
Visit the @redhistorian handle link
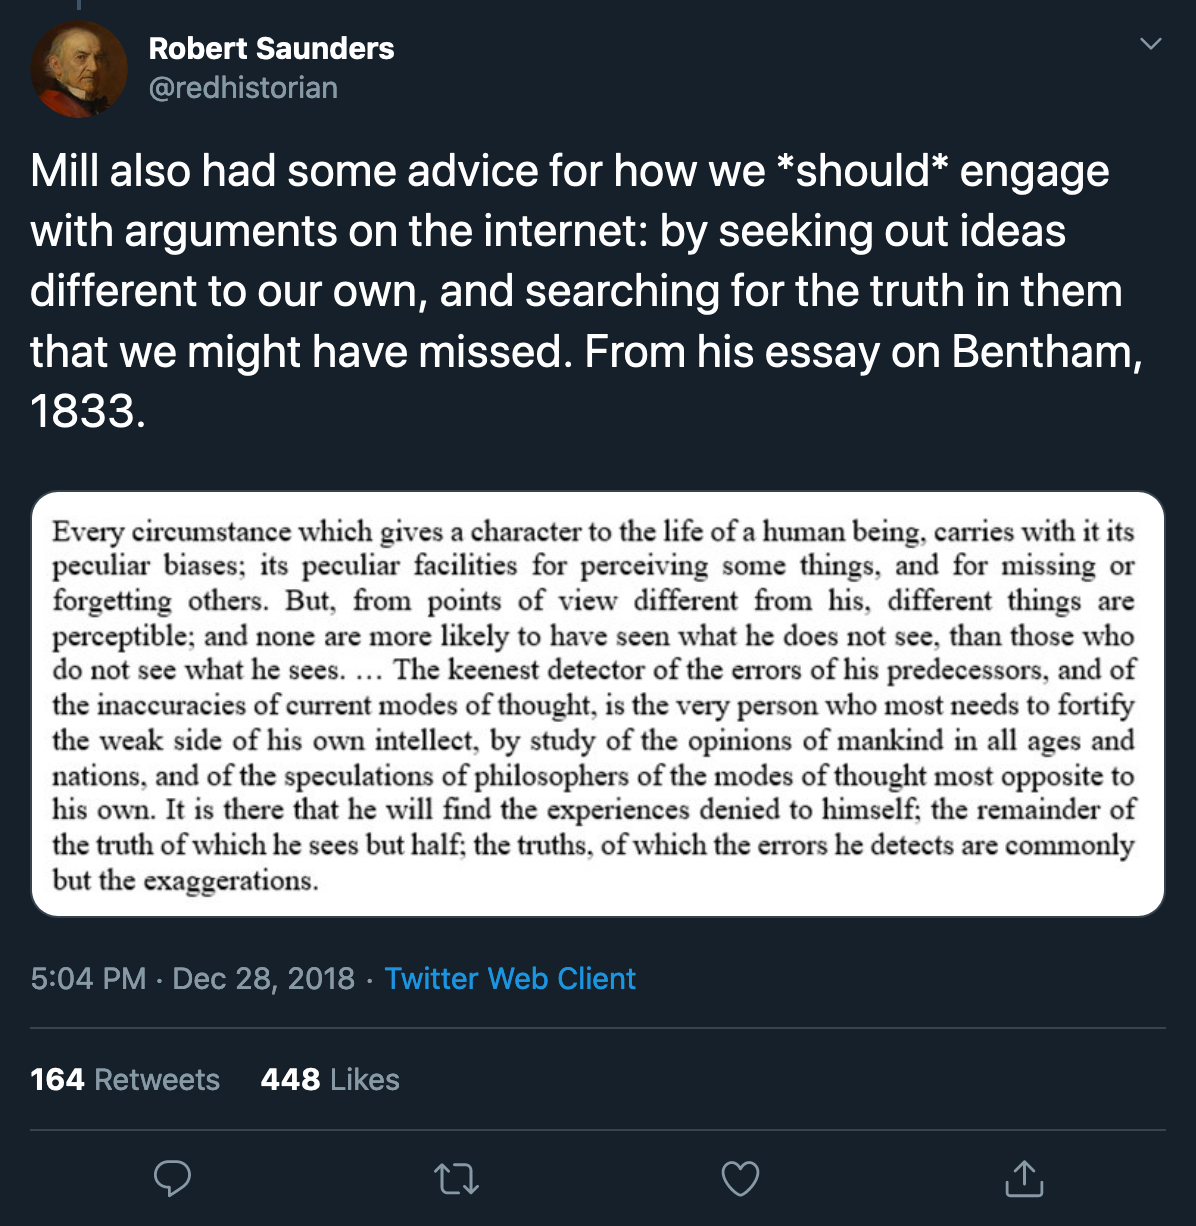243,88
